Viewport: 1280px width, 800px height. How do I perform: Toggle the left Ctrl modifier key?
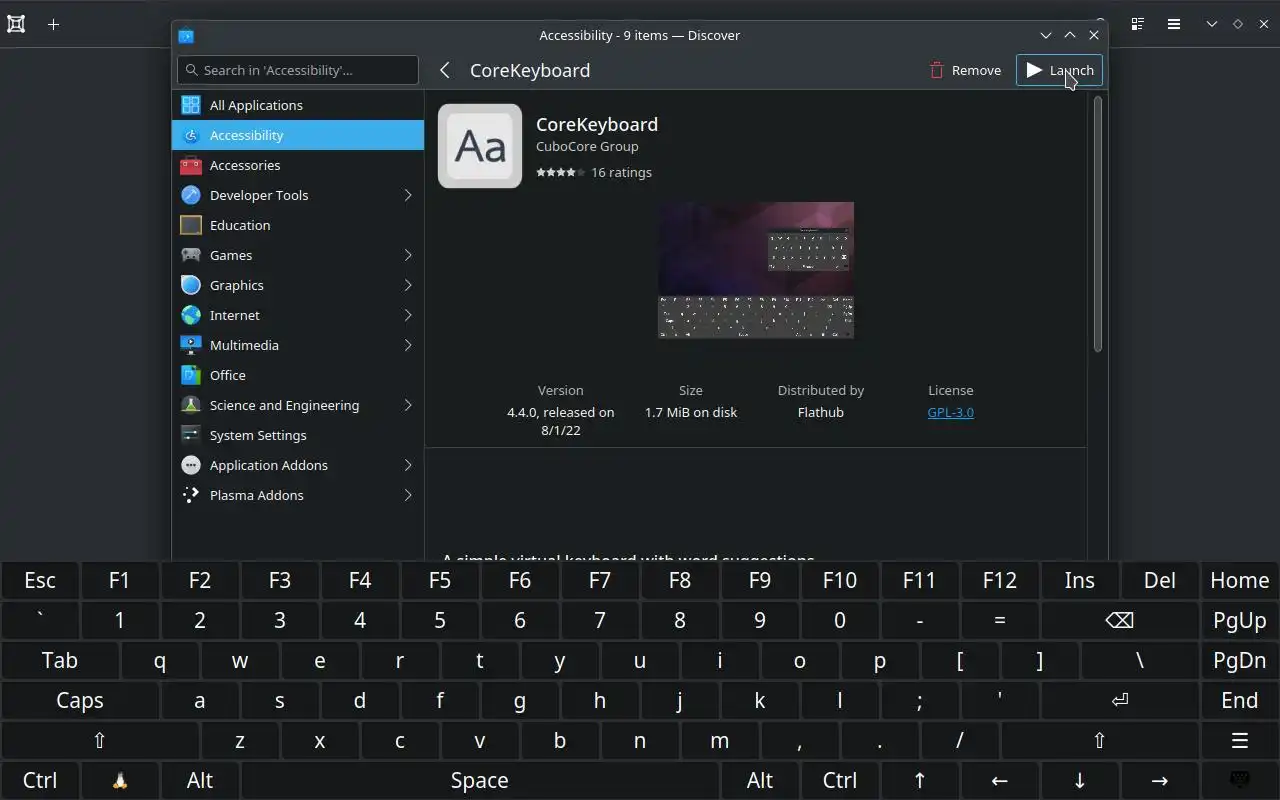point(40,780)
